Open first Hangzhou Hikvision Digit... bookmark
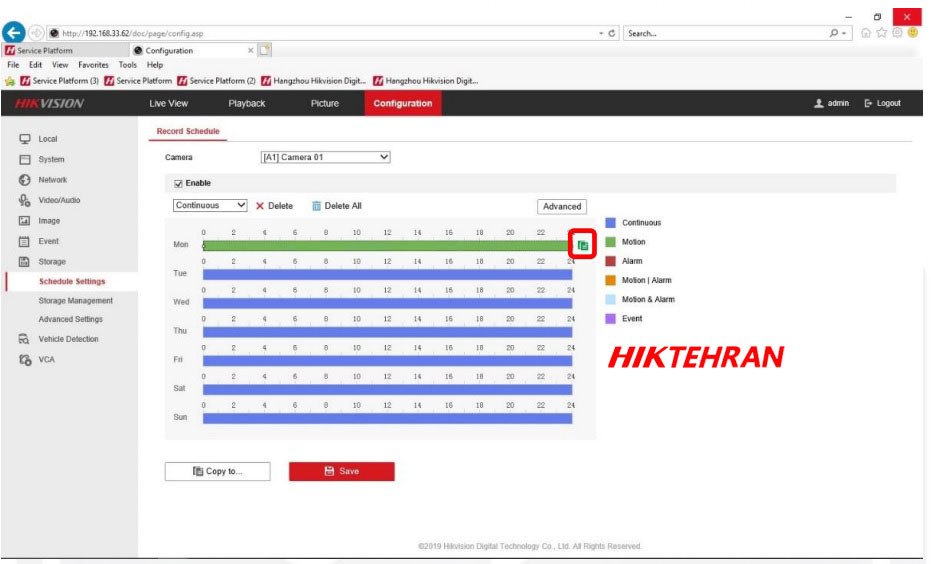The height and width of the screenshot is (564, 931). pos(314,81)
